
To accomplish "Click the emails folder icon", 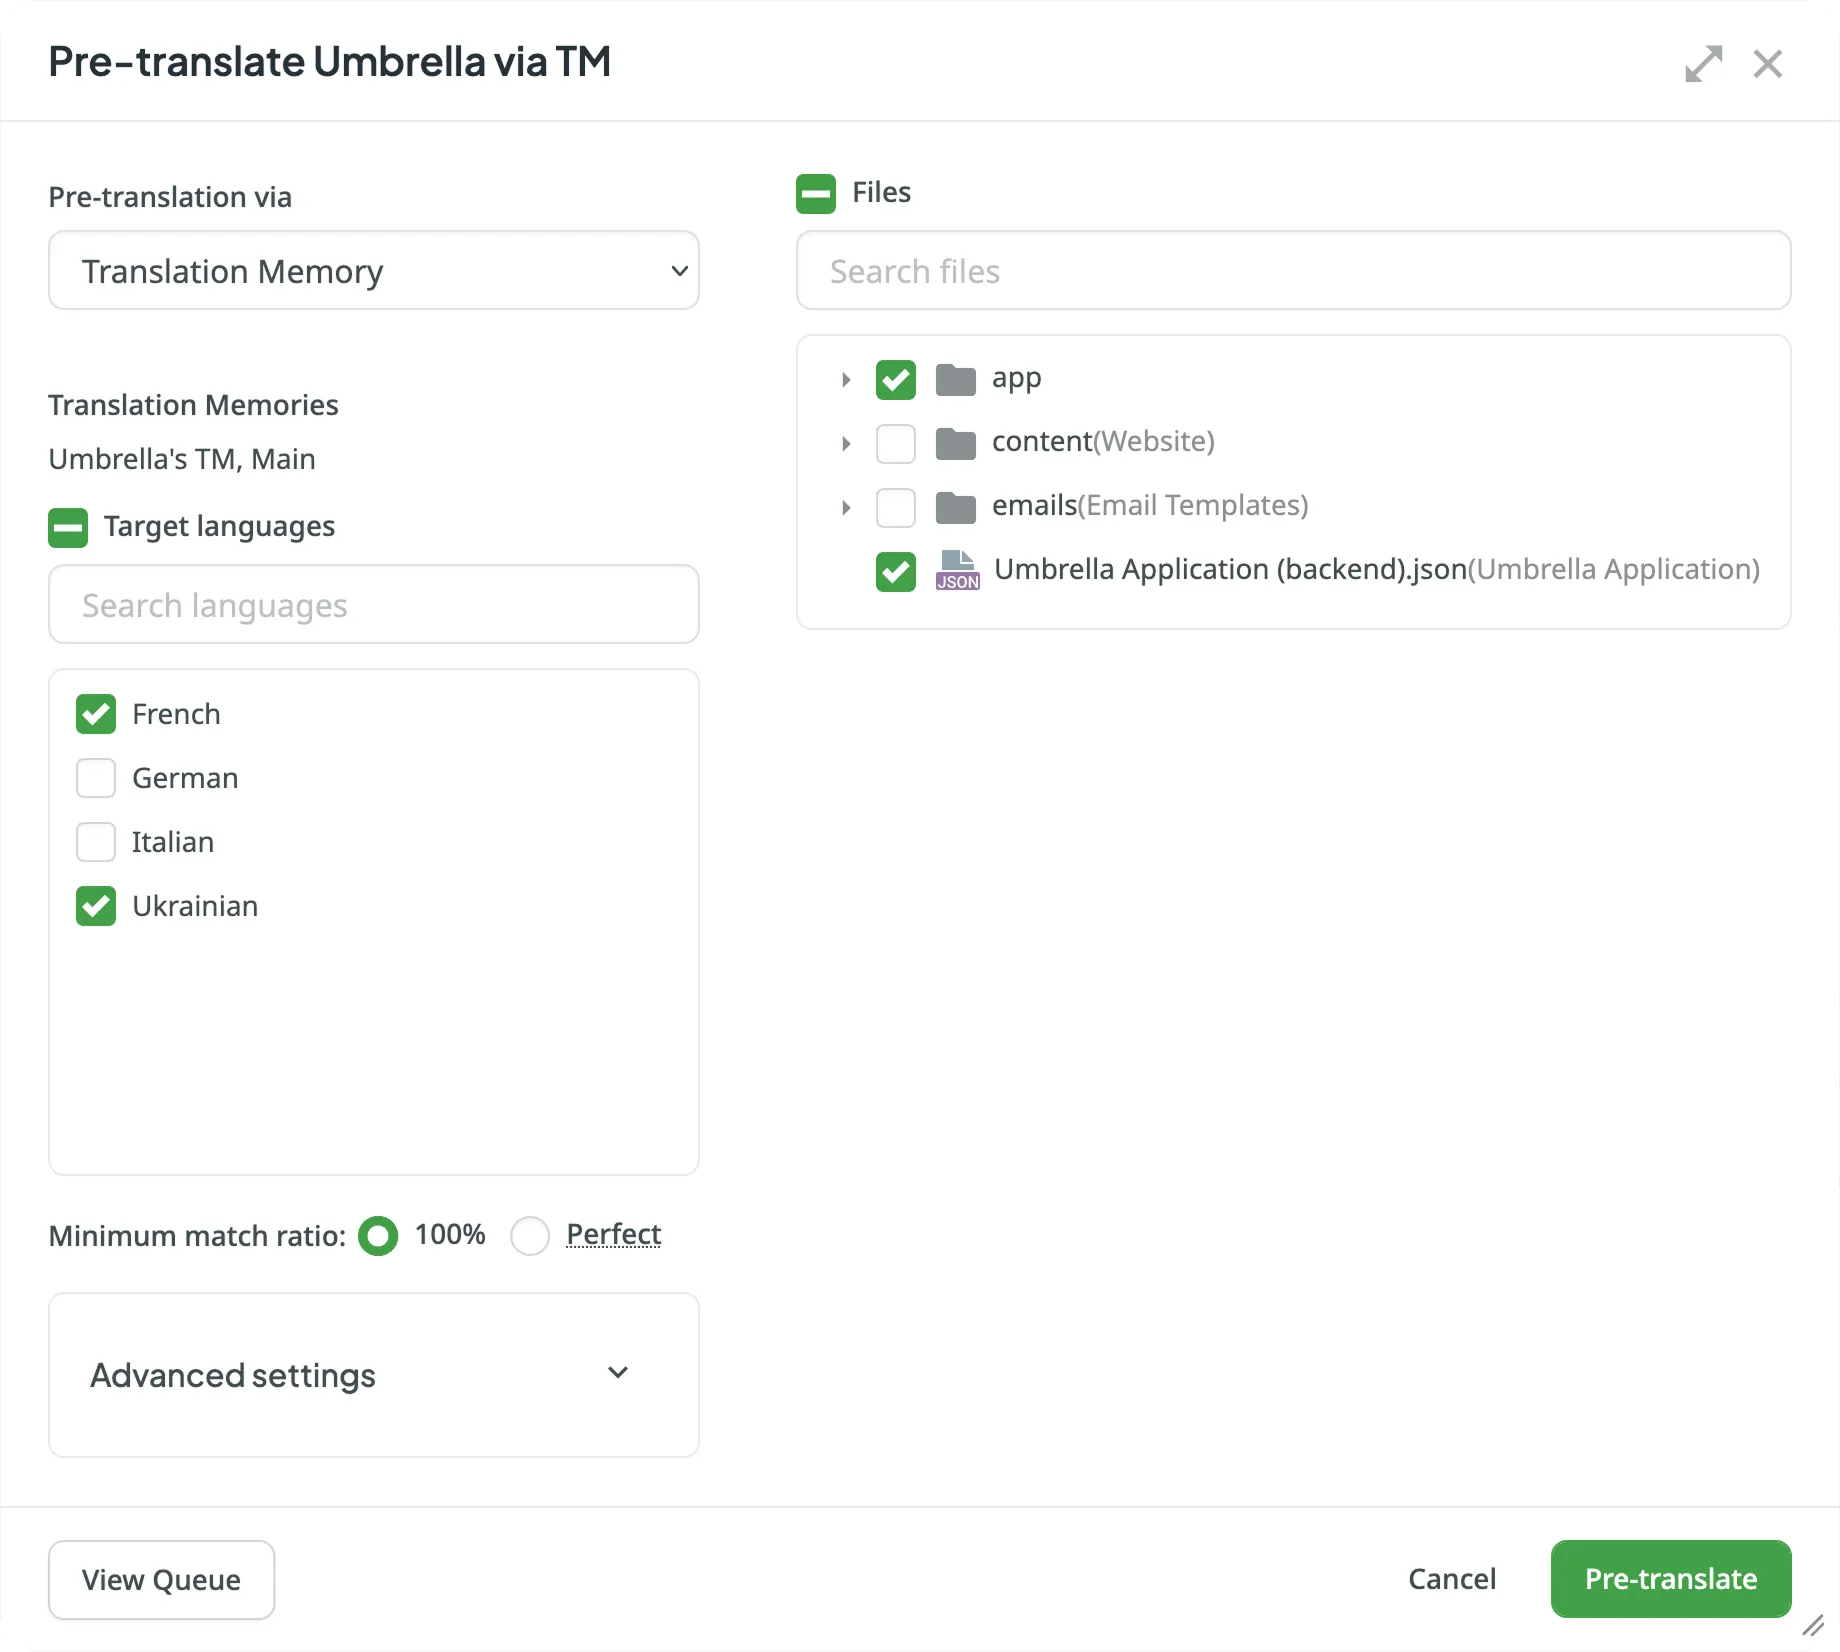I will tap(955, 508).
